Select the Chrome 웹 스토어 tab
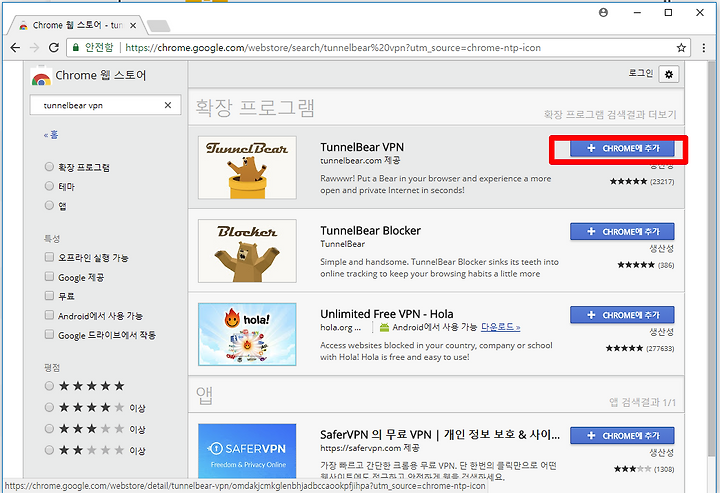Screen dimensions: 720x493 point(77,25)
